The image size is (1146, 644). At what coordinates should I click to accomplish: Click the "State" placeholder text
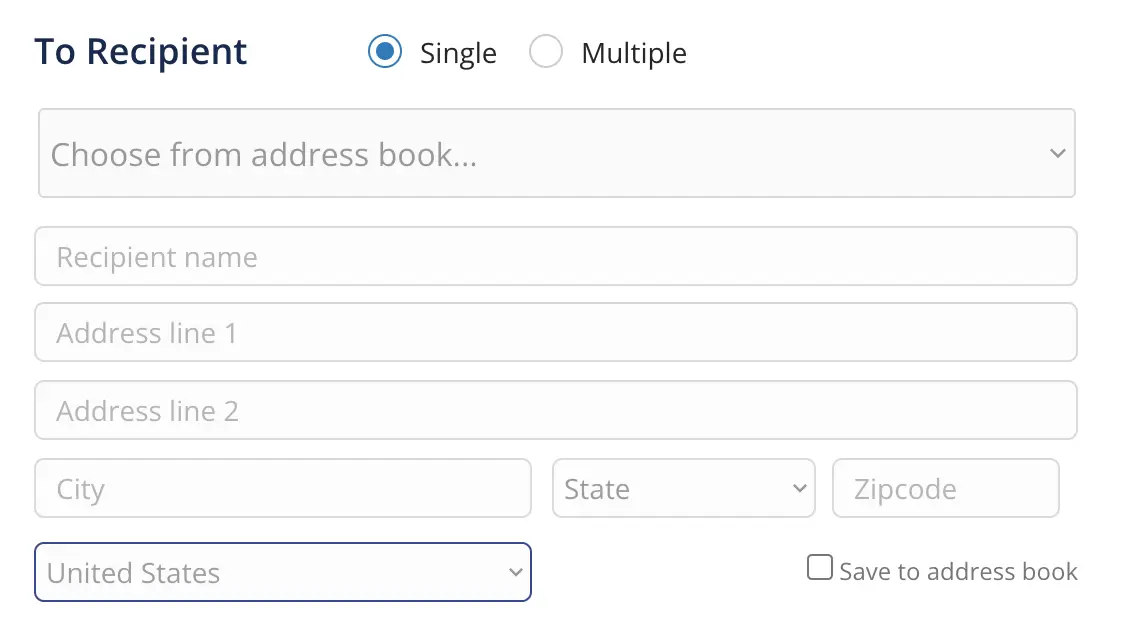597,489
